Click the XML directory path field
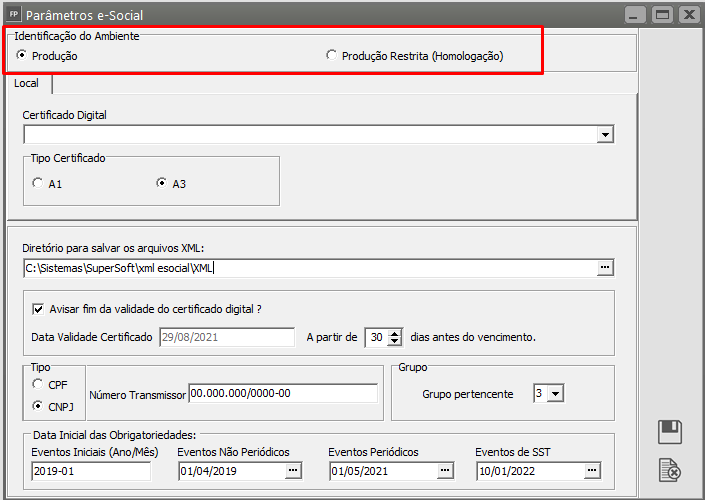Image resolution: width=705 pixels, height=500 pixels. pyautogui.click(x=310, y=268)
